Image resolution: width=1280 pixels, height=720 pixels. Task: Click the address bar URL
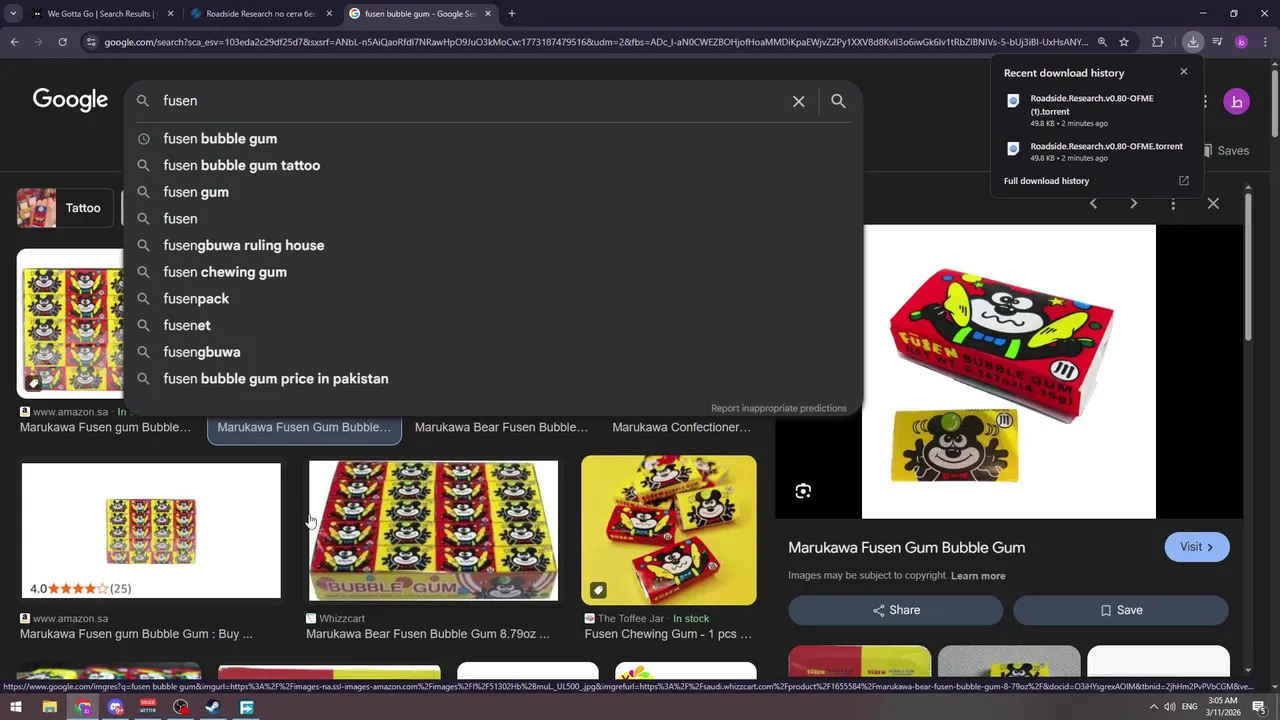point(595,42)
